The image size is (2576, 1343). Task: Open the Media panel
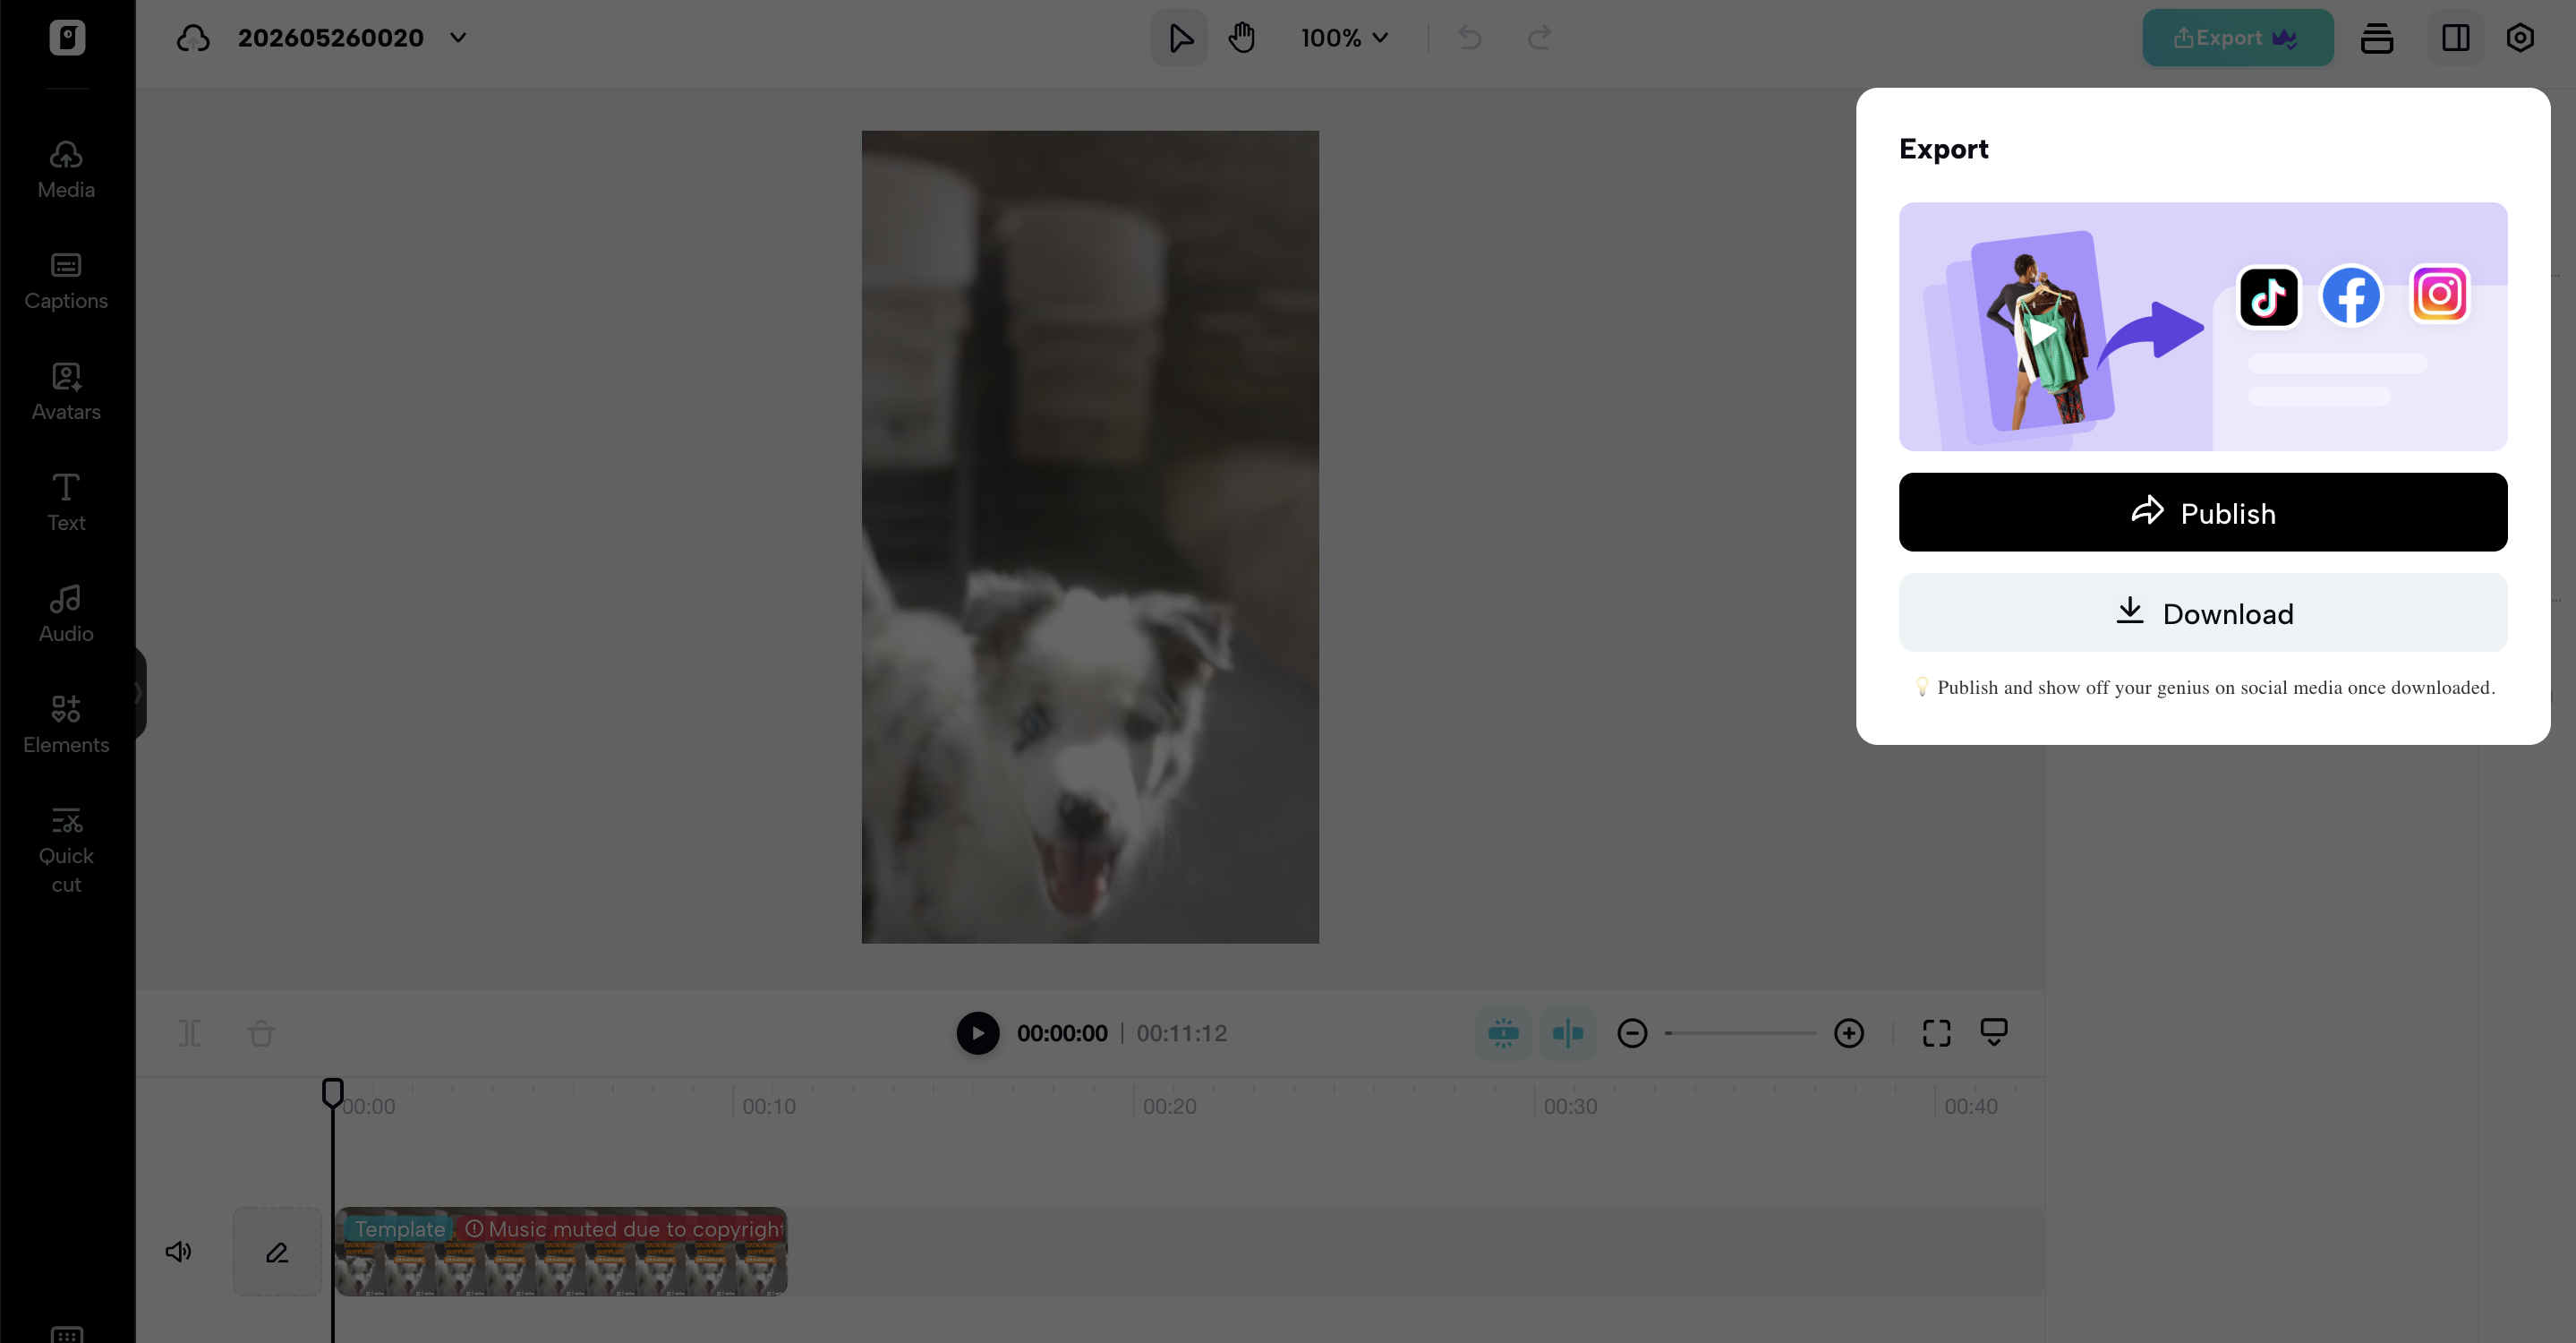pos(66,169)
